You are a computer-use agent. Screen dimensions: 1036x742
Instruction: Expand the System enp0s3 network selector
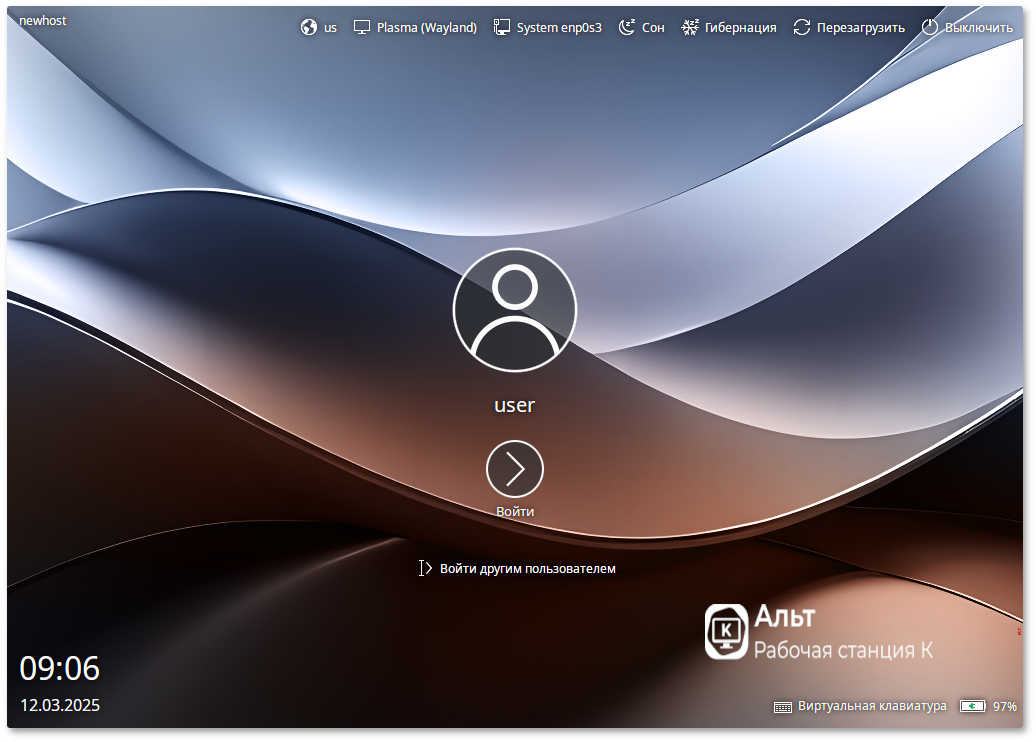[x=559, y=28]
